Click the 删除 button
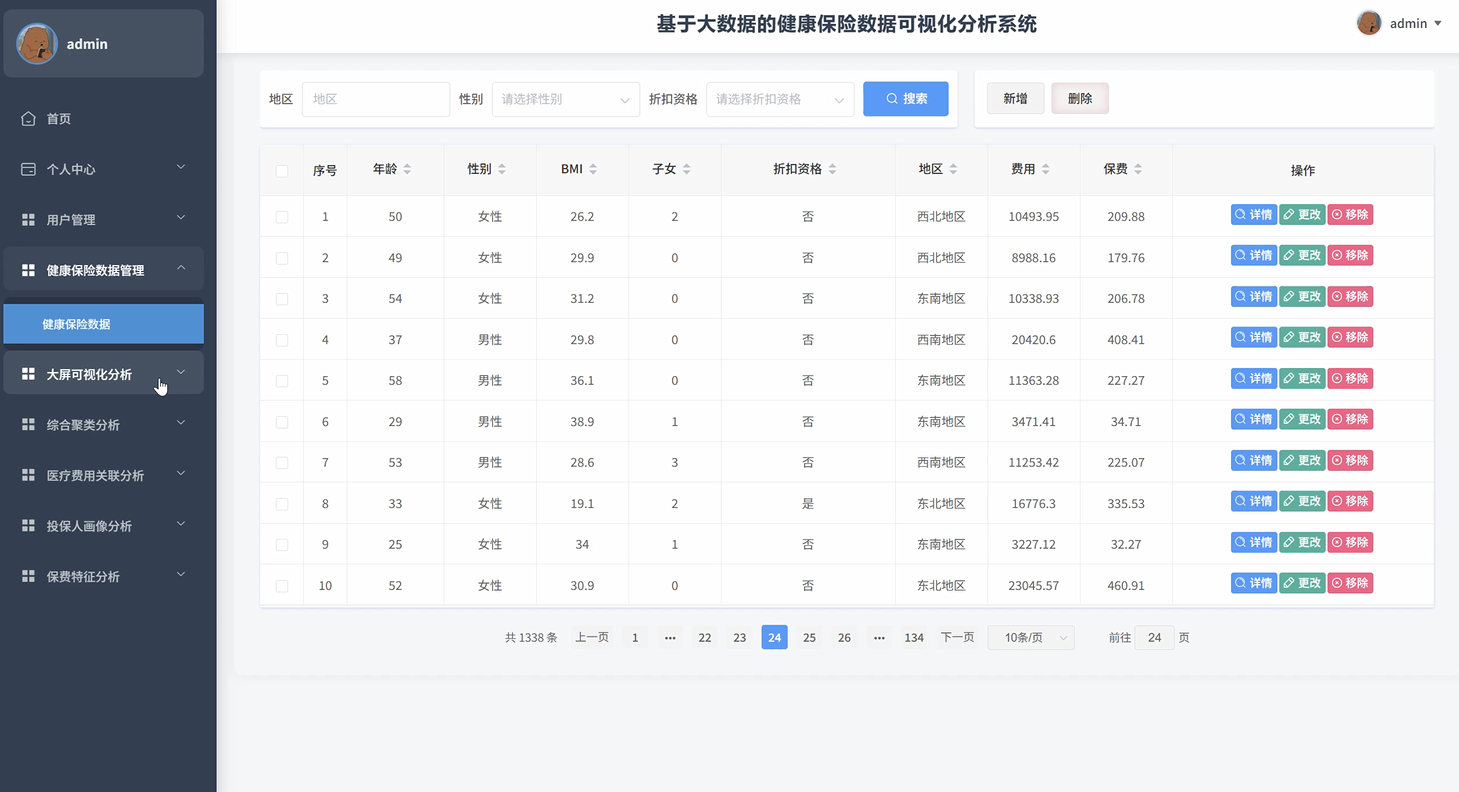Viewport: 1459px width, 792px height. point(1080,98)
